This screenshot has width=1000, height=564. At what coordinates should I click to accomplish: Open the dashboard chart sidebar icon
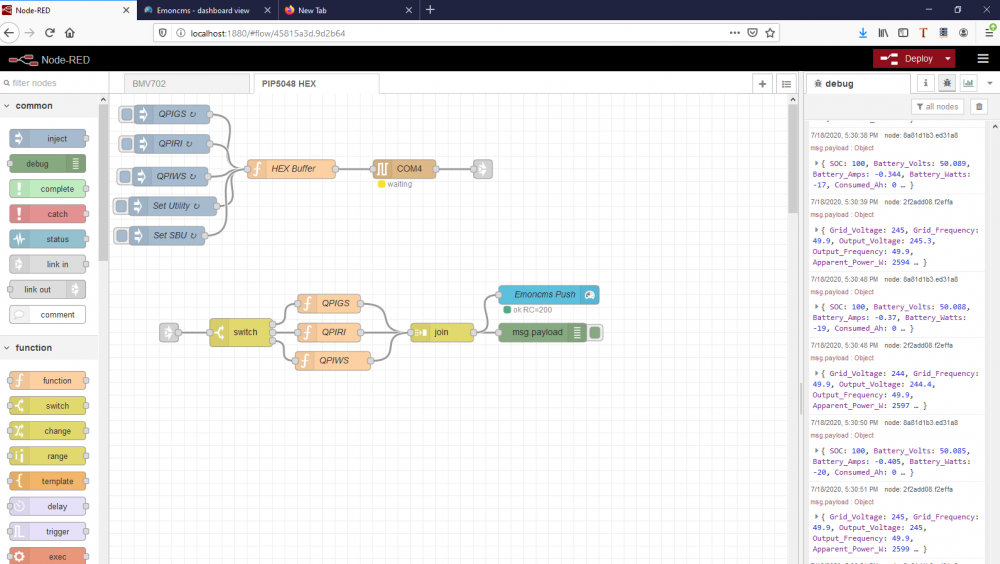point(968,83)
